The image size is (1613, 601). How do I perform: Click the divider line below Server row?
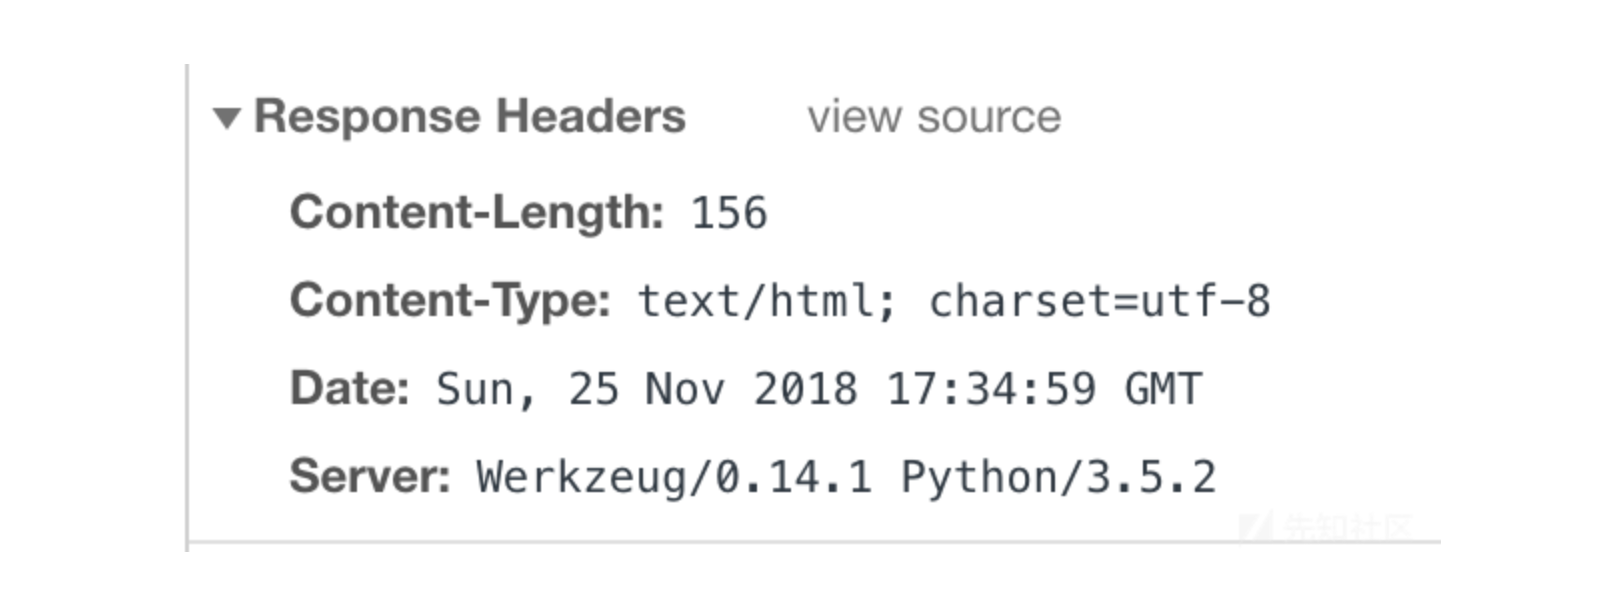(814, 542)
